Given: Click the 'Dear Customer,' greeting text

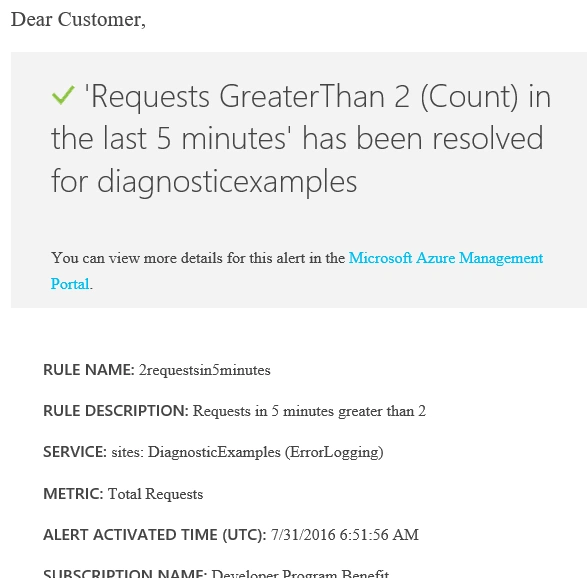Looking at the screenshot, I should pyautogui.click(x=78, y=19).
